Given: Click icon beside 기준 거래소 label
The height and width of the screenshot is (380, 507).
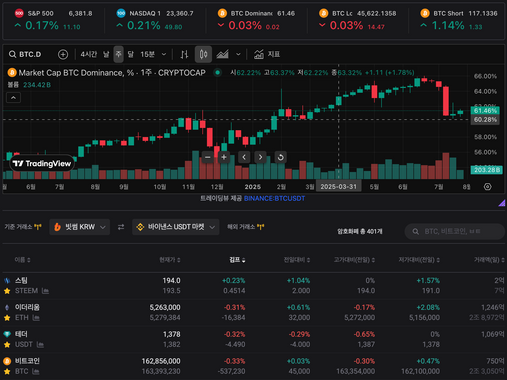Looking at the screenshot, I should [38, 227].
